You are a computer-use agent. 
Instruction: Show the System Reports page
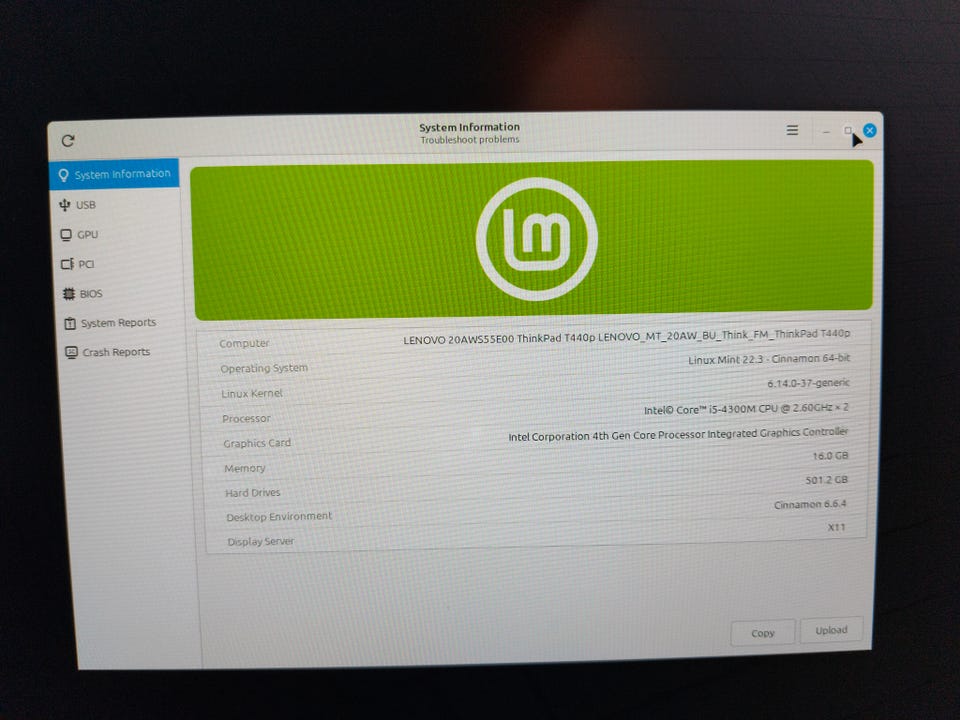[x=120, y=323]
